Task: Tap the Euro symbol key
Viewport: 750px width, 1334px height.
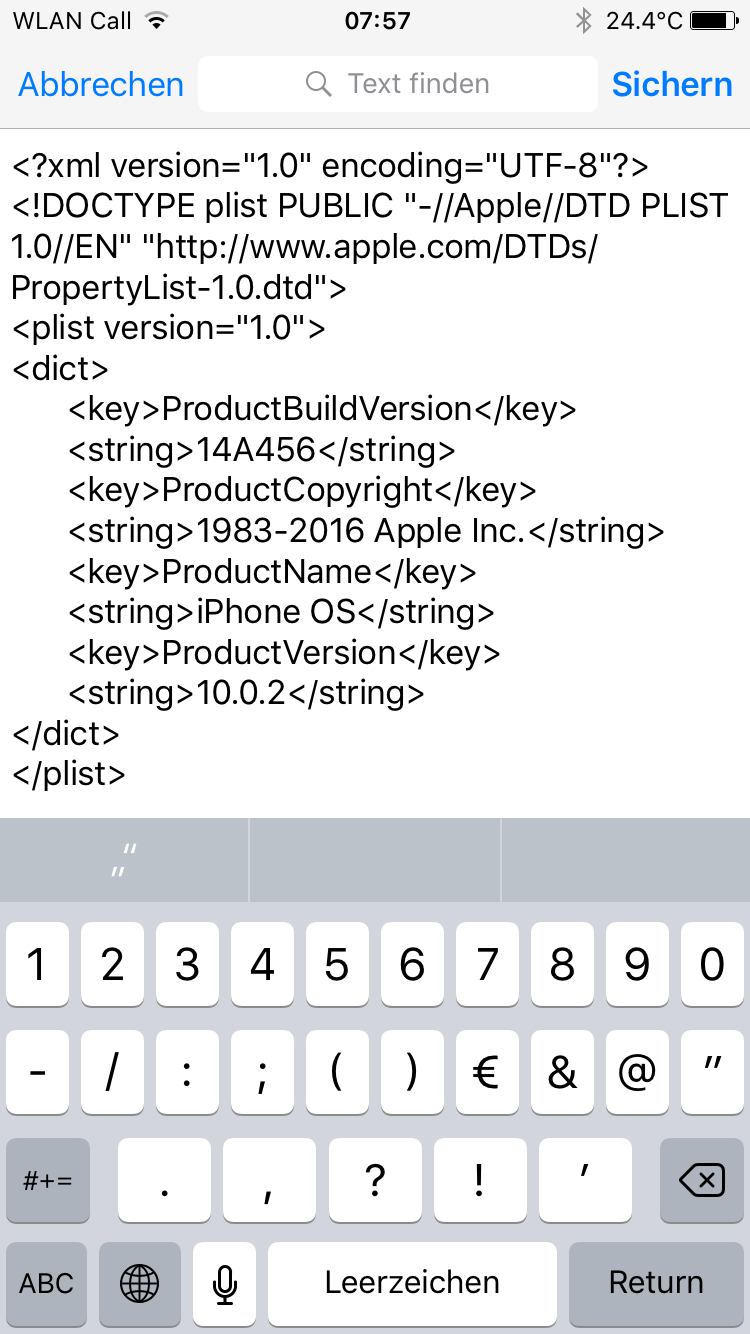Action: (x=487, y=1073)
